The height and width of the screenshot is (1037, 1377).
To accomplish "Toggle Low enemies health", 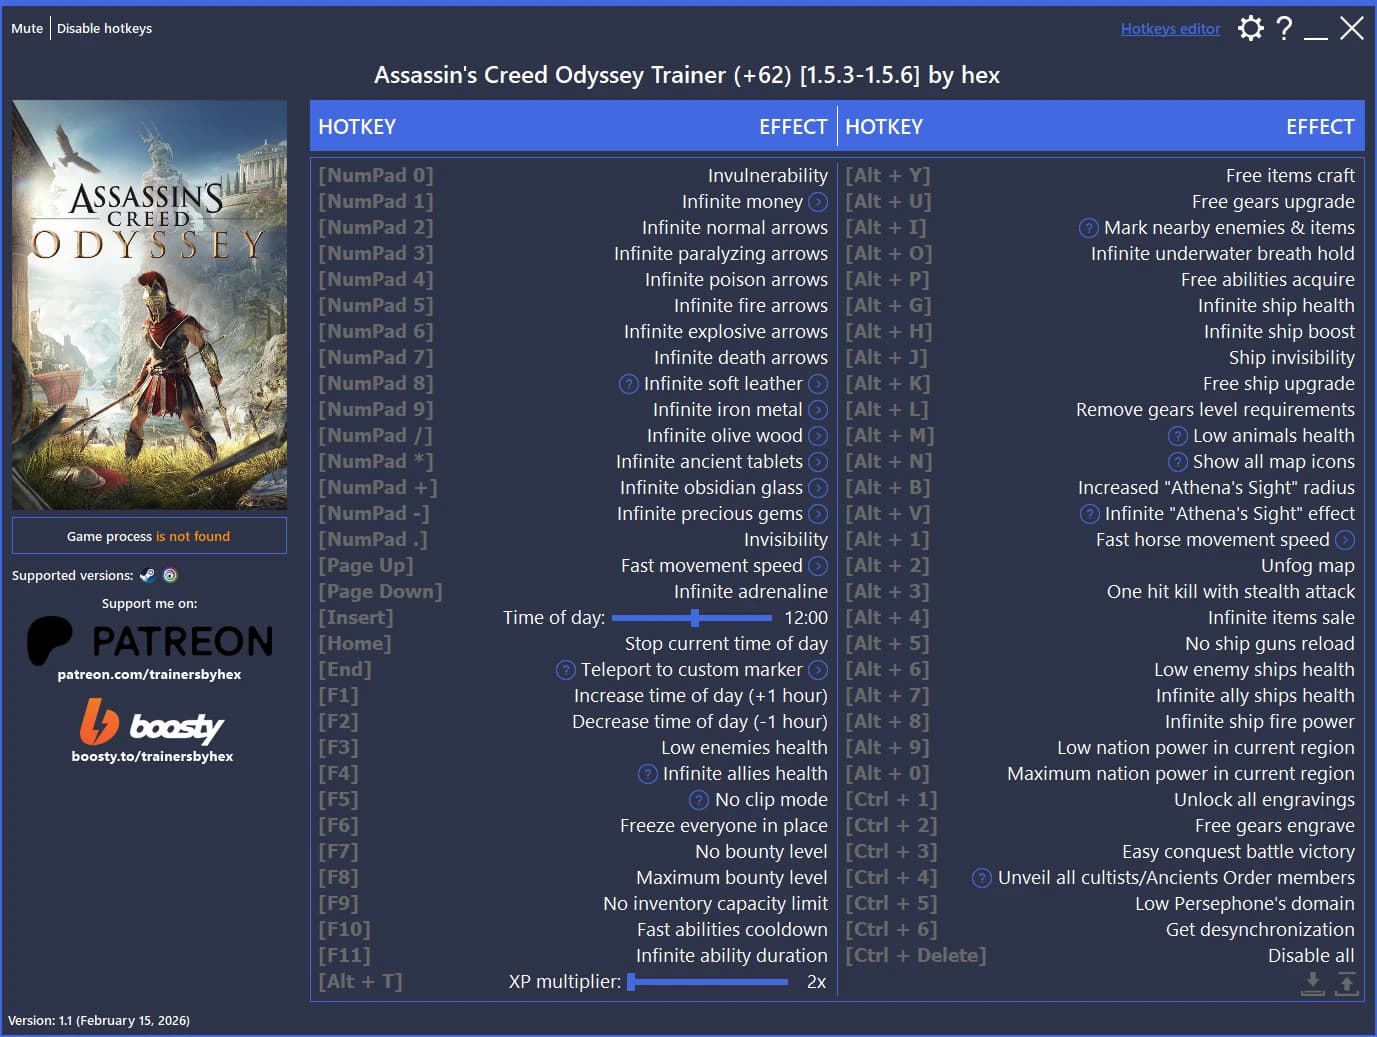I will click(x=744, y=748).
